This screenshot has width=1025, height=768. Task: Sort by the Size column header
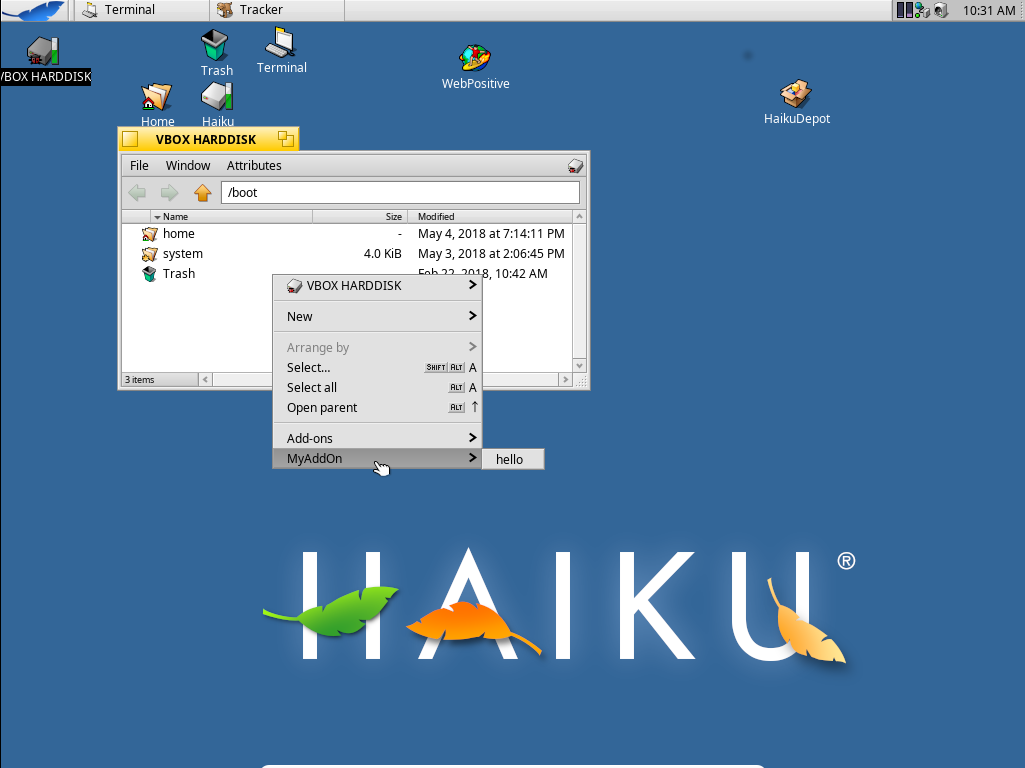pyautogui.click(x=360, y=216)
